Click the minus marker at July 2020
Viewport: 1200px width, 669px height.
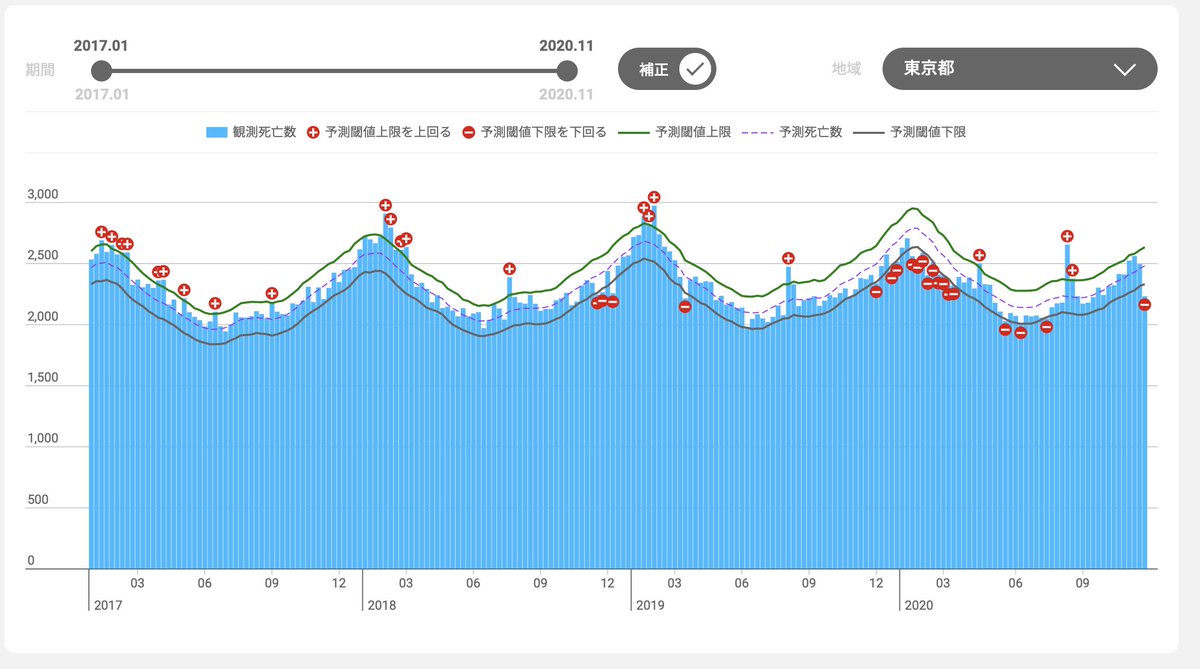[x=1046, y=326]
